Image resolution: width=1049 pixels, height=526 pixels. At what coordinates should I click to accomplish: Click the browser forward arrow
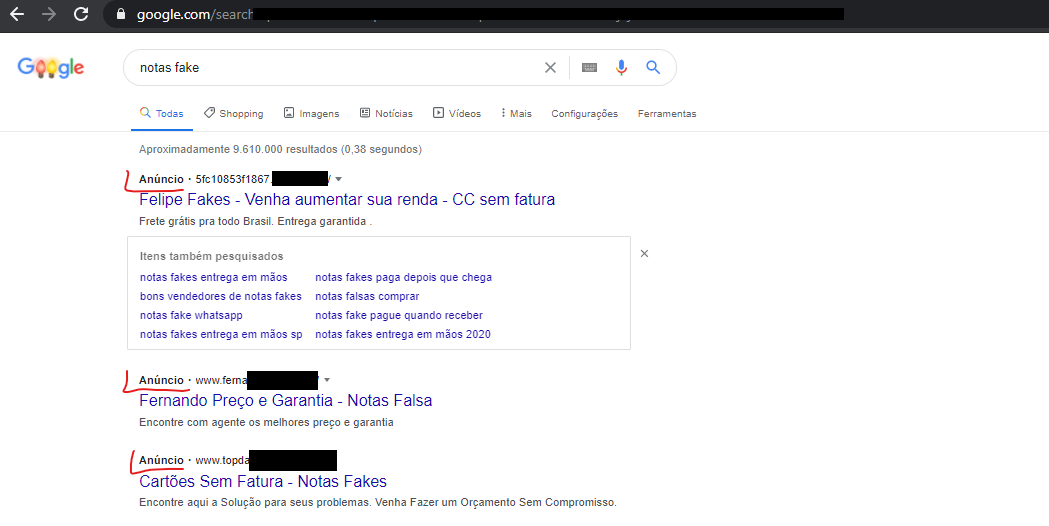pos(49,14)
